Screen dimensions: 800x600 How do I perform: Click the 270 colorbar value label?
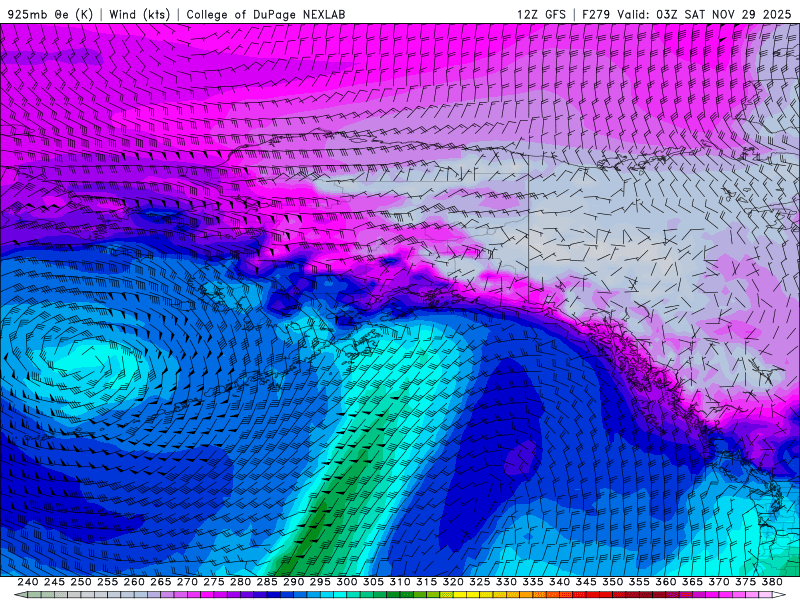tap(187, 582)
